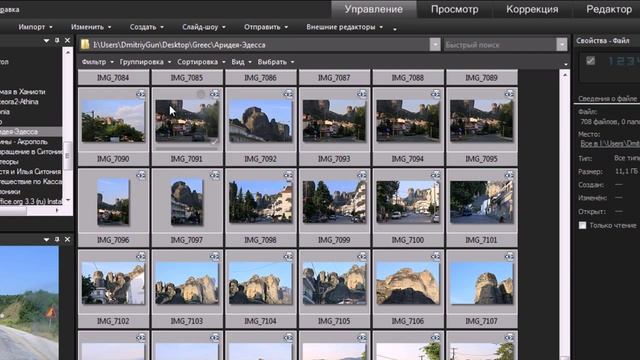The width and height of the screenshot is (640, 360).
Task: Click the overlay icon on IMG_7096 thumbnail
Action: pyautogui.click(x=141, y=176)
